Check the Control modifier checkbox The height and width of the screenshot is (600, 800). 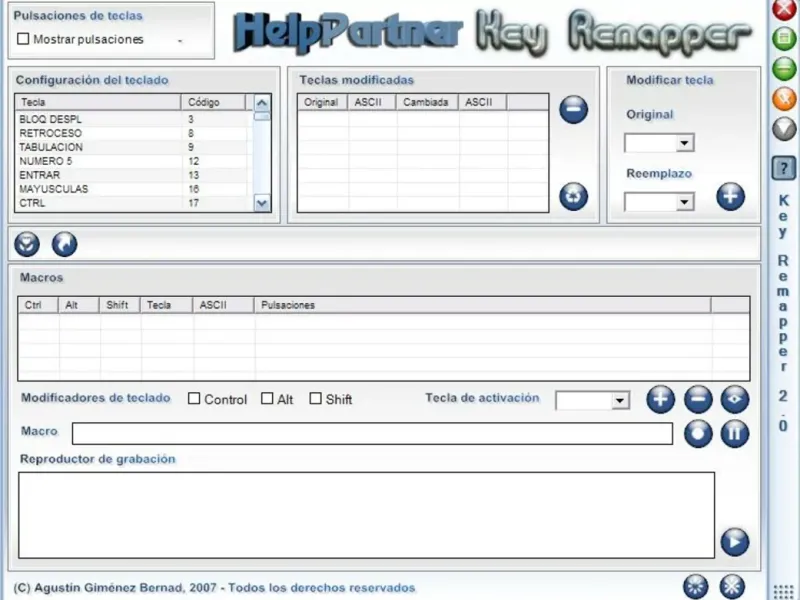(x=194, y=398)
